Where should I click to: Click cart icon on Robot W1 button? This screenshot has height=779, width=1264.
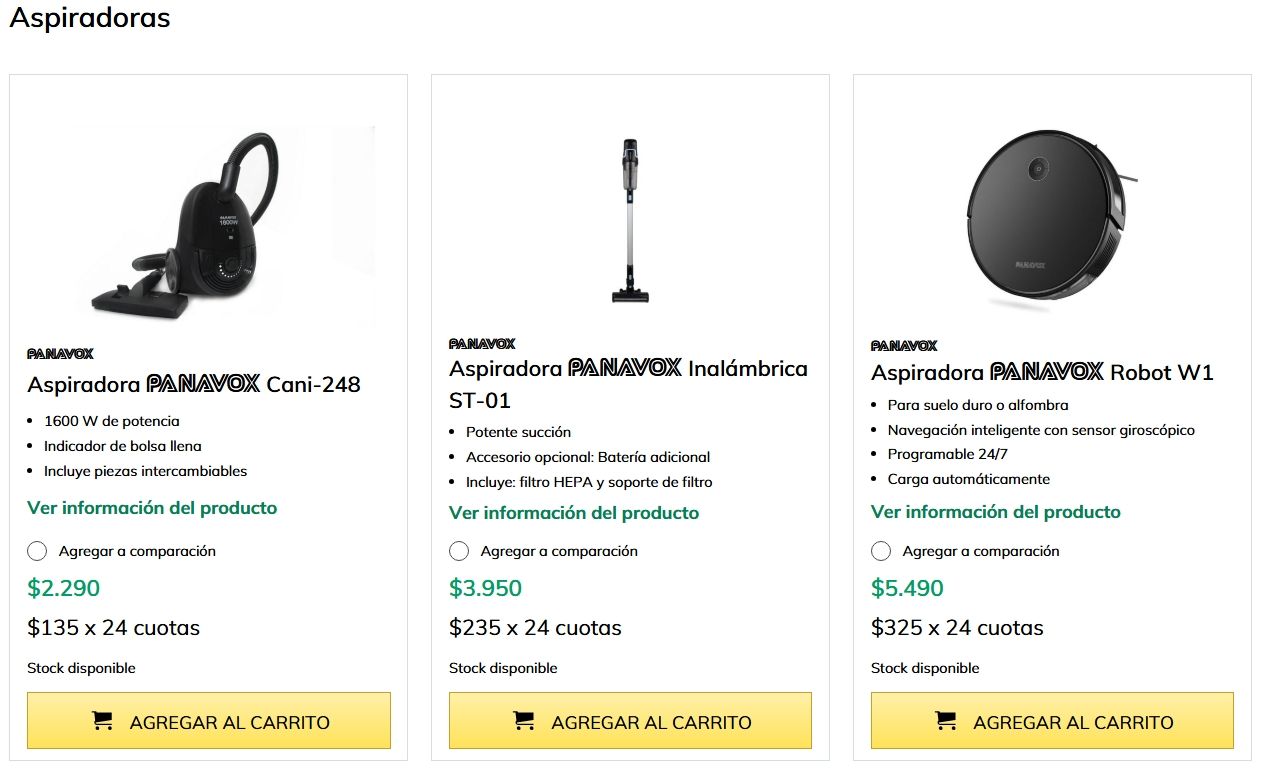coord(946,721)
